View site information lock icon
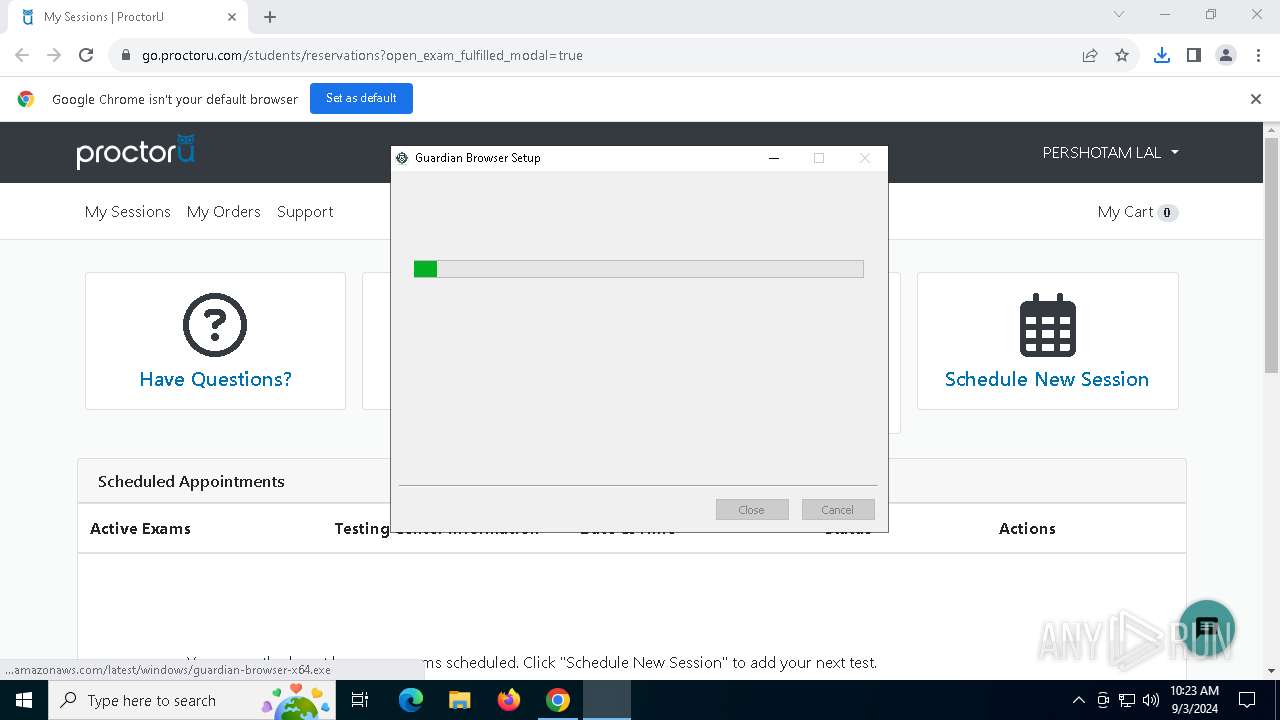This screenshot has height=720, width=1280. coord(125,55)
